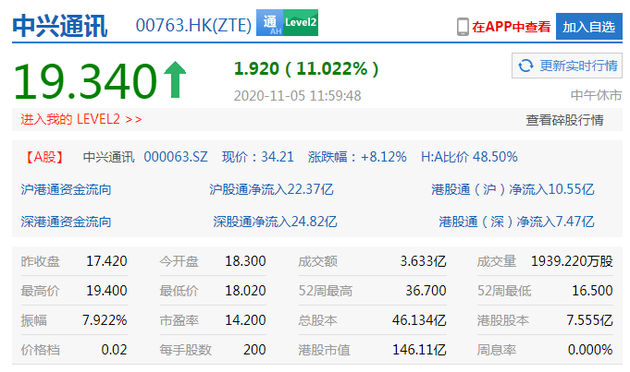
Task: Click 52周最高 value 36.700
Action: point(425,290)
